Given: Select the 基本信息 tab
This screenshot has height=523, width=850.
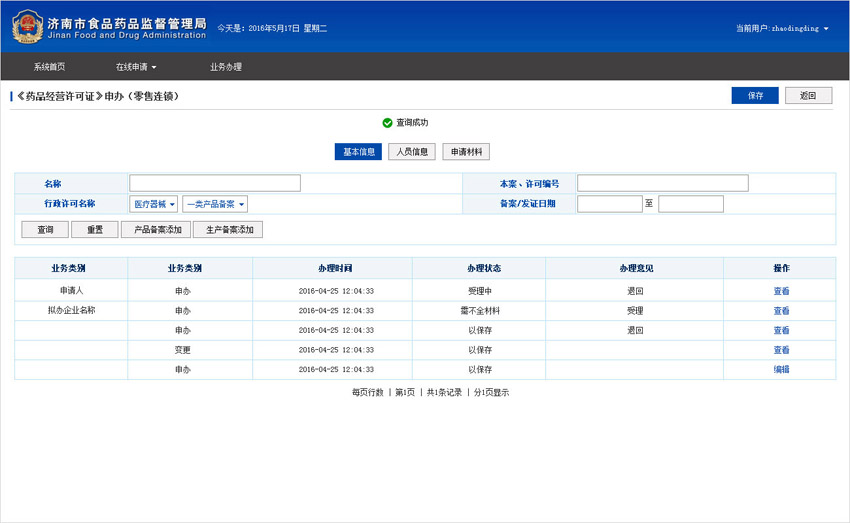Looking at the screenshot, I should 358,152.
